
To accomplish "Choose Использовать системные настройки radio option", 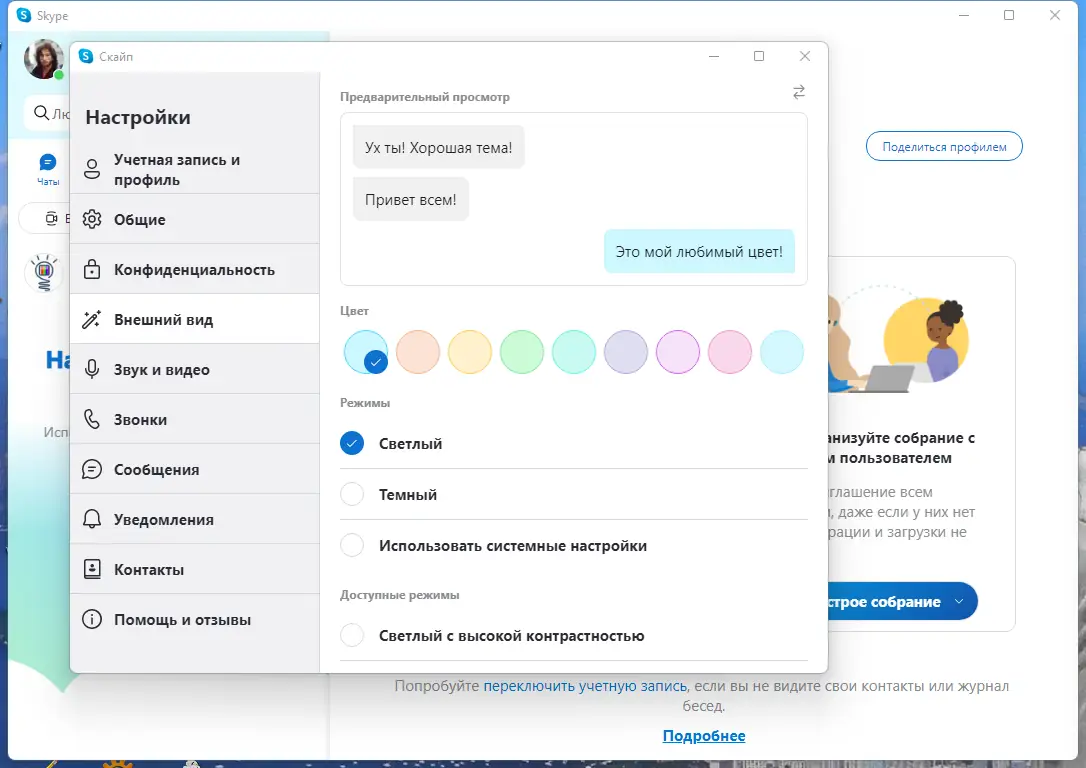I will 352,545.
